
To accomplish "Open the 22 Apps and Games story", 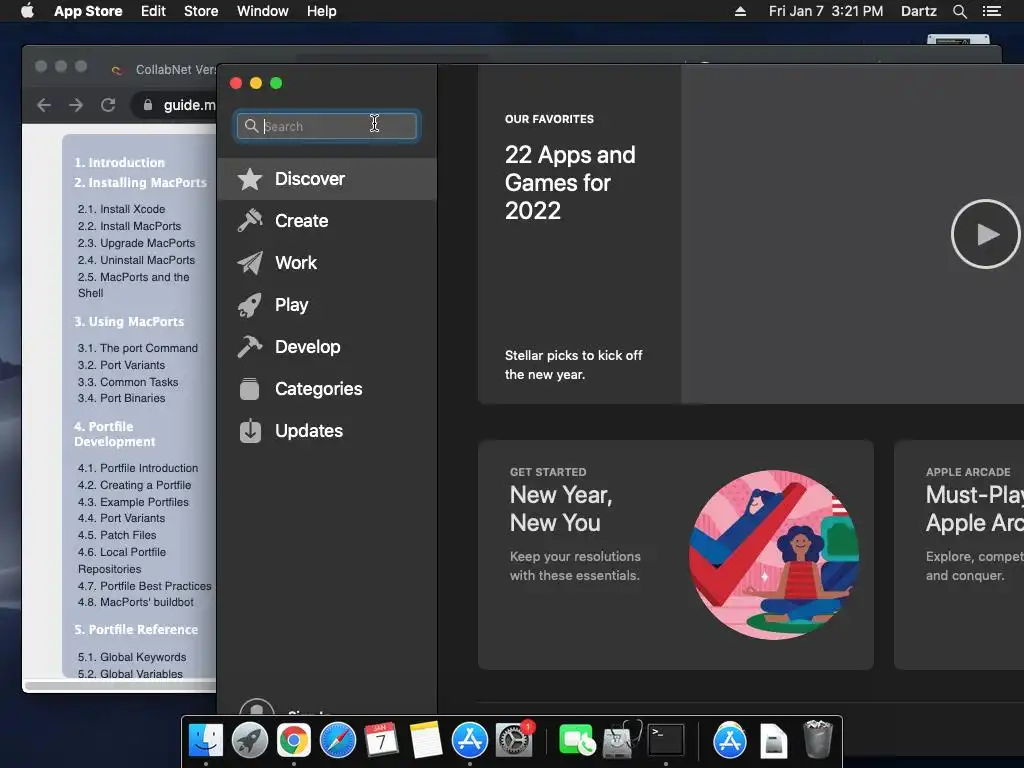I will [751, 234].
